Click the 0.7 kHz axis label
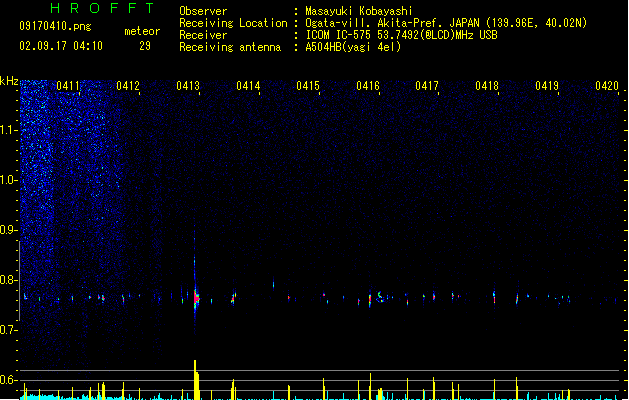The width and height of the screenshot is (629, 400). click(x=8, y=330)
